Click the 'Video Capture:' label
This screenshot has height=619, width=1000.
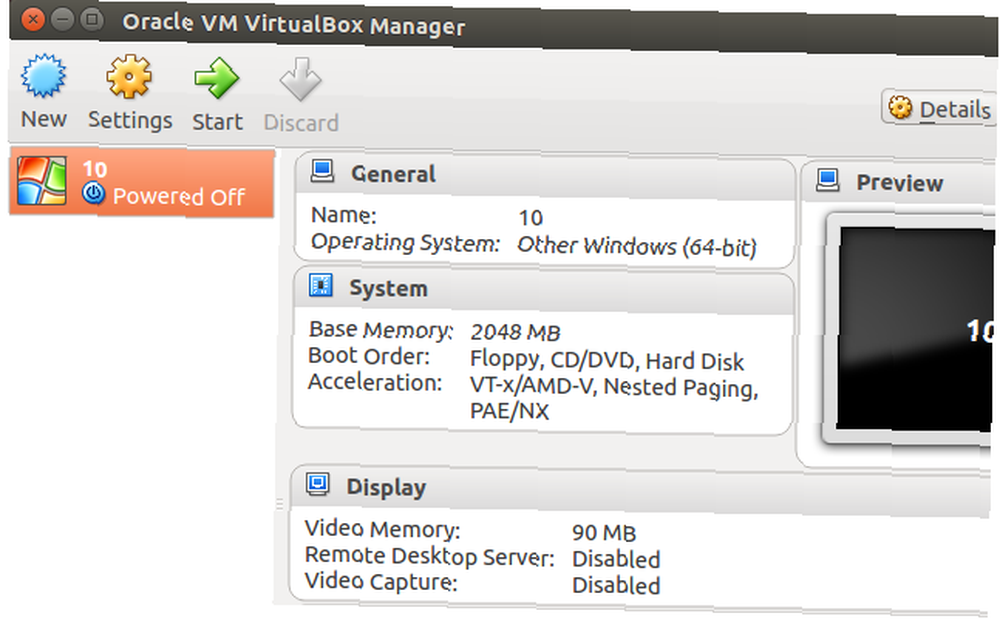(381, 581)
